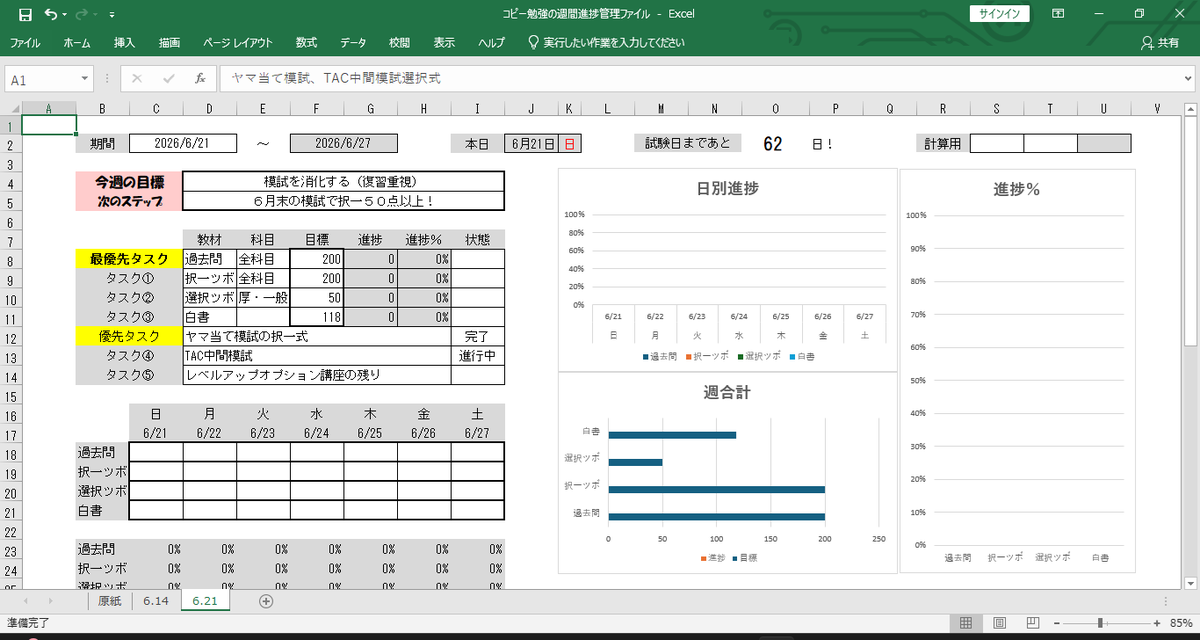This screenshot has width=1200, height=640.
Task: Click the 進行中 status cell
Action: pyautogui.click(x=477, y=356)
